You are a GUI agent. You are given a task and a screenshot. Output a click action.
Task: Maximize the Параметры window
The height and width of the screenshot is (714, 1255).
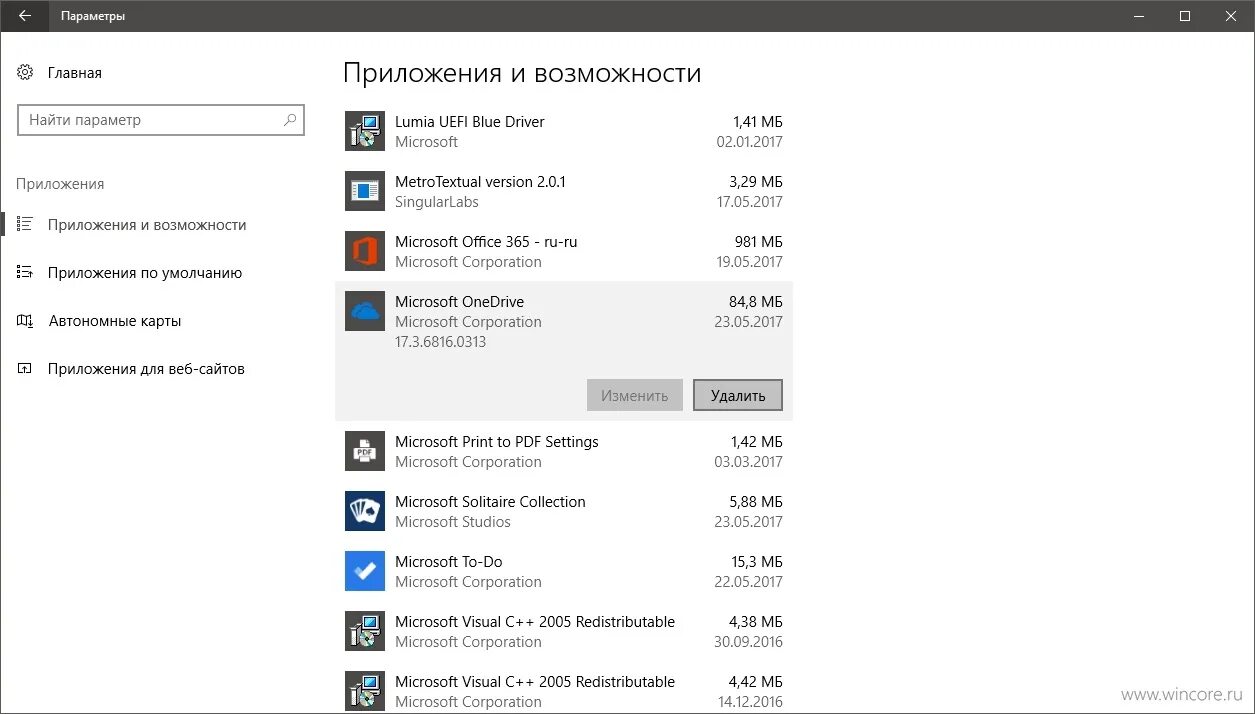(x=1185, y=16)
